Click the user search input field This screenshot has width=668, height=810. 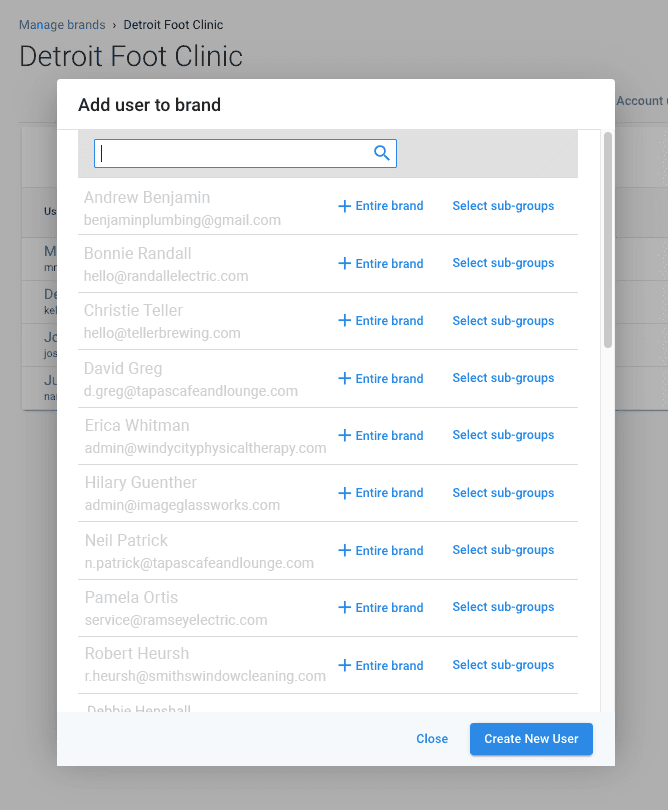point(235,152)
